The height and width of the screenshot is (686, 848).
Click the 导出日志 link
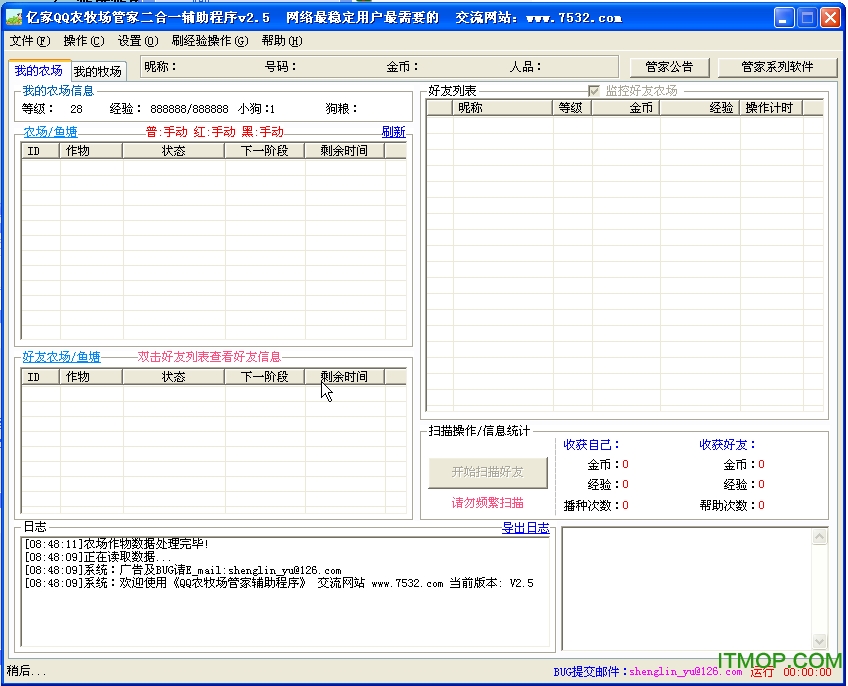(525, 527)
